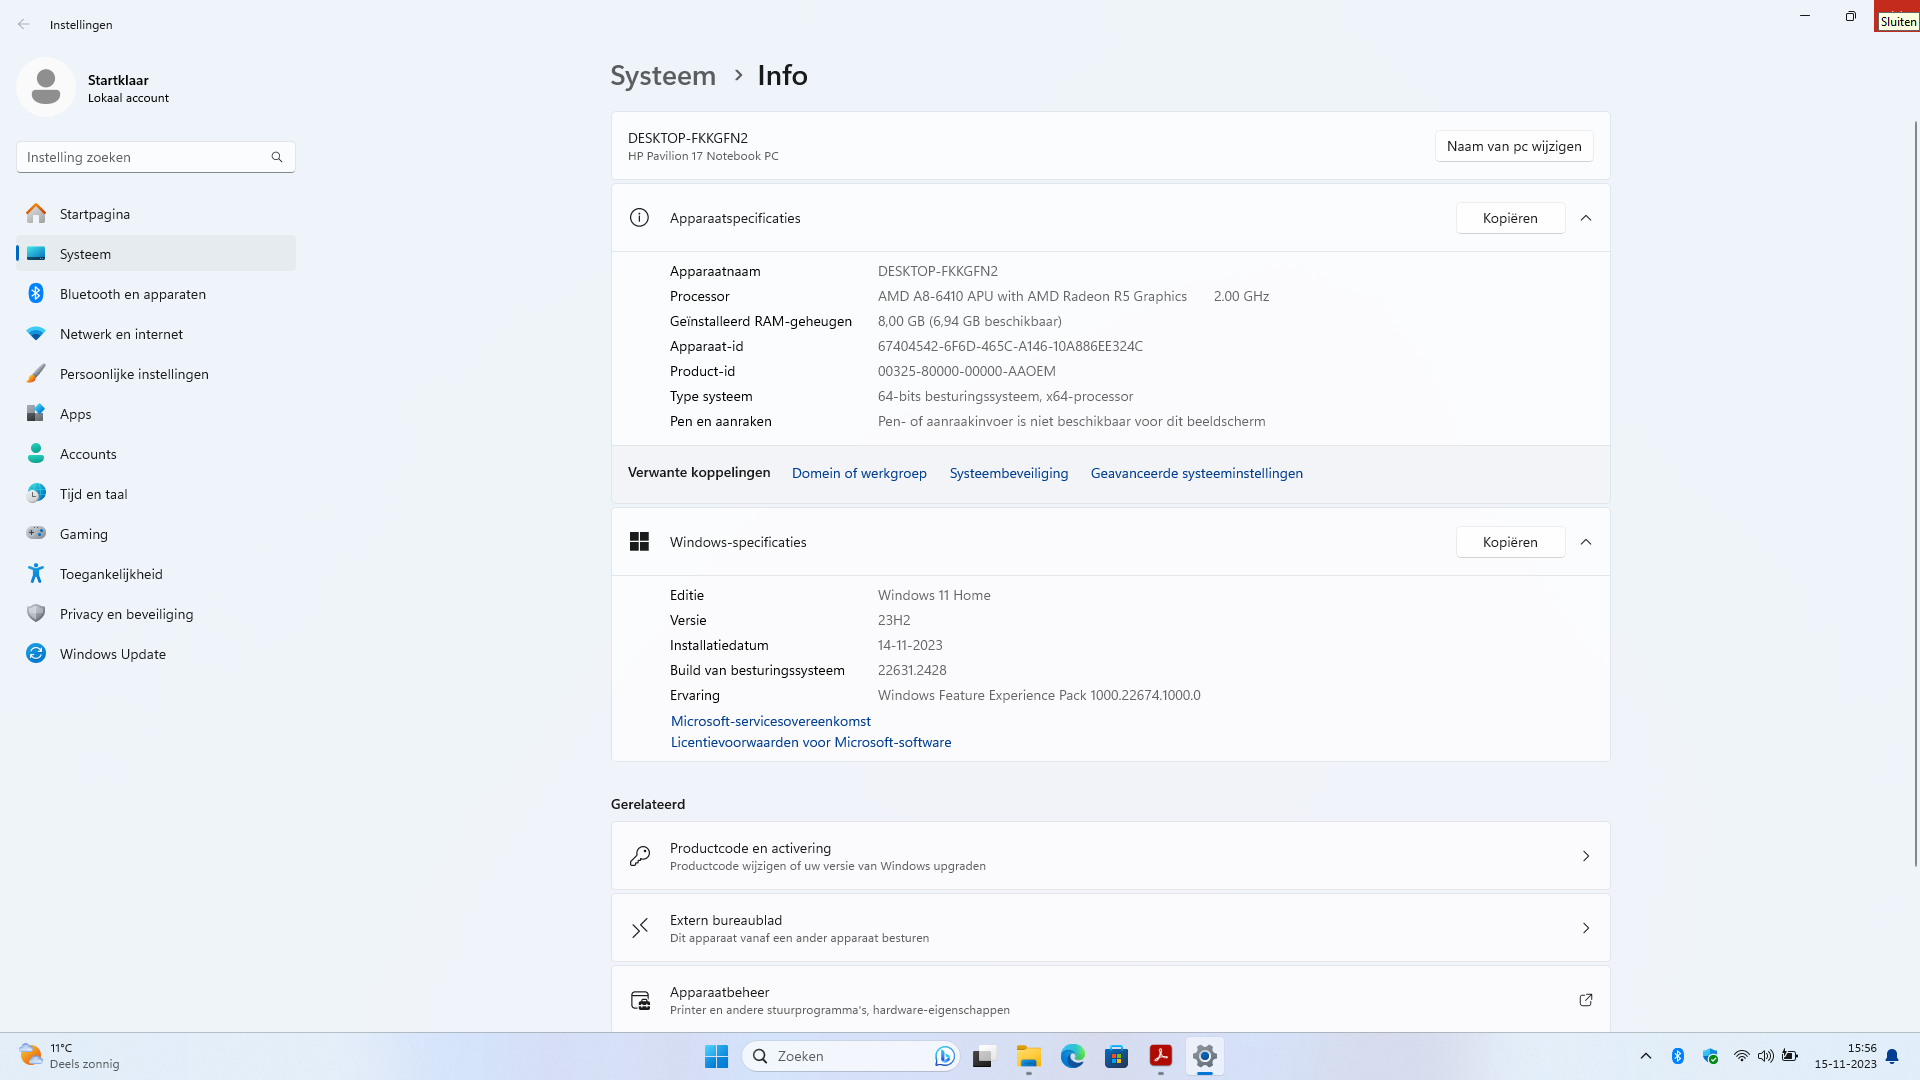This screenshot has width=1920, height=1080.
Task: Click the Startpagina home icon
Action: coord(36,214)
